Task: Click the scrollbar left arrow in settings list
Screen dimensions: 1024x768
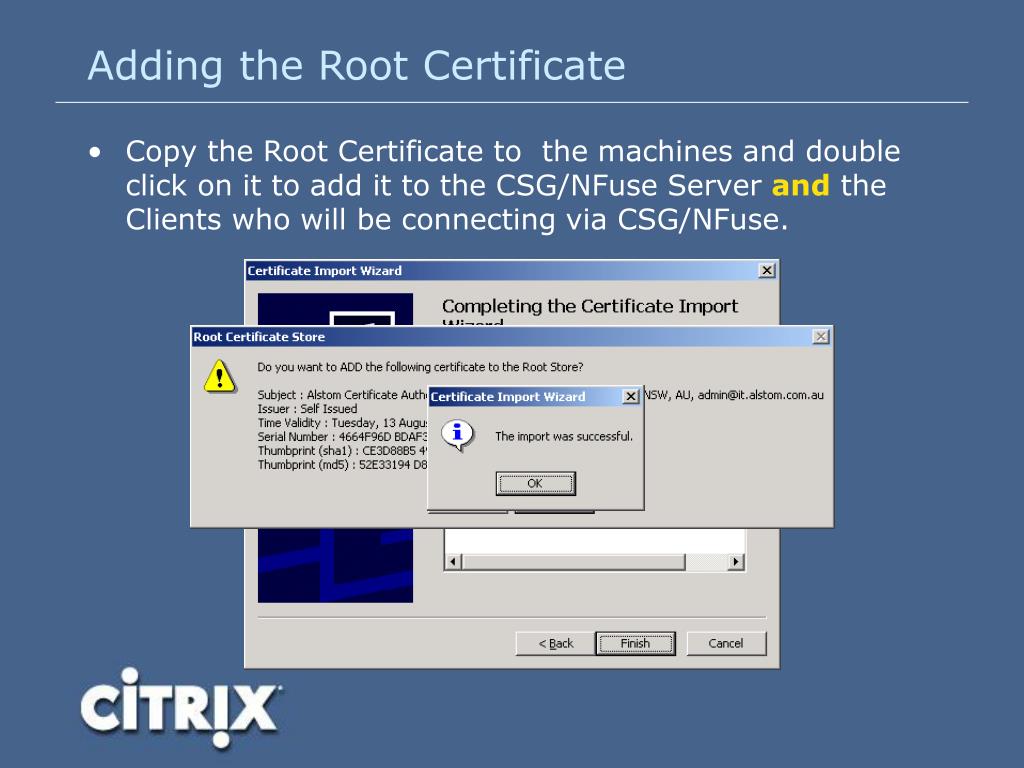Action: click(452, 562)
